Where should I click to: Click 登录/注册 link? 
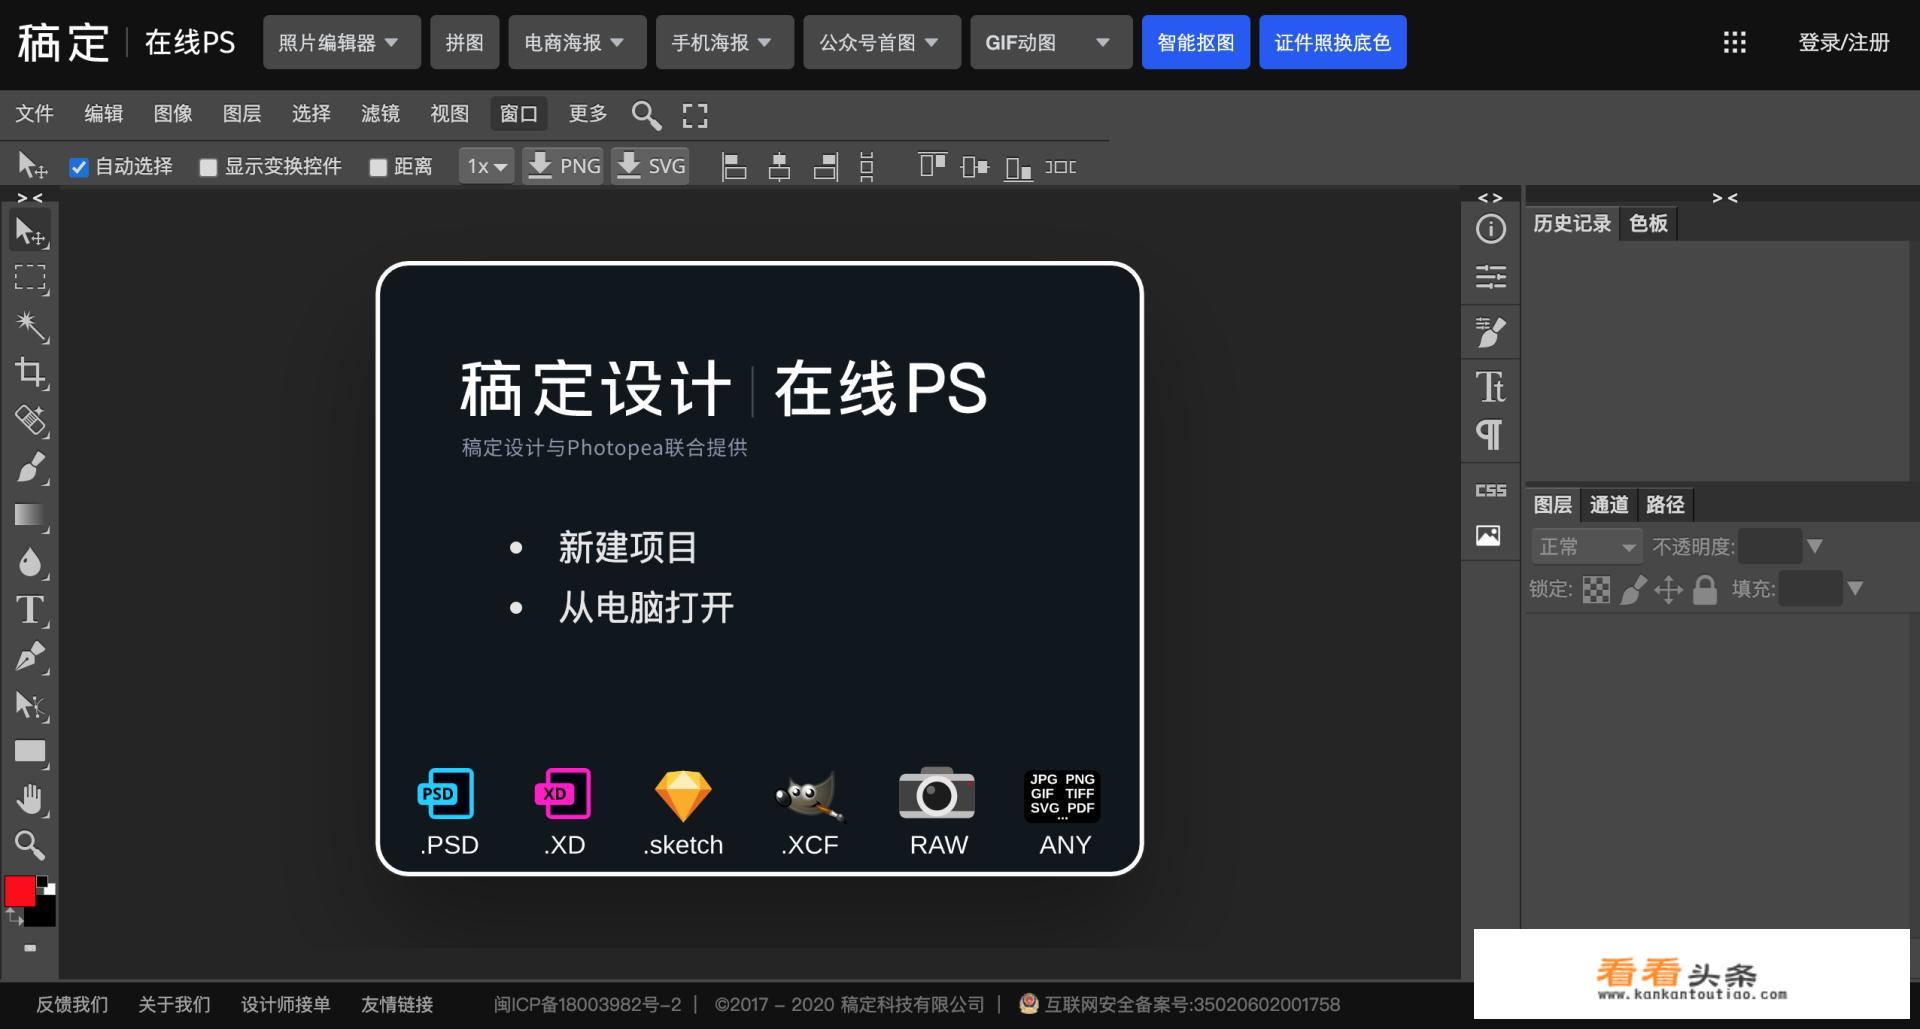[x=1844, y=42]
